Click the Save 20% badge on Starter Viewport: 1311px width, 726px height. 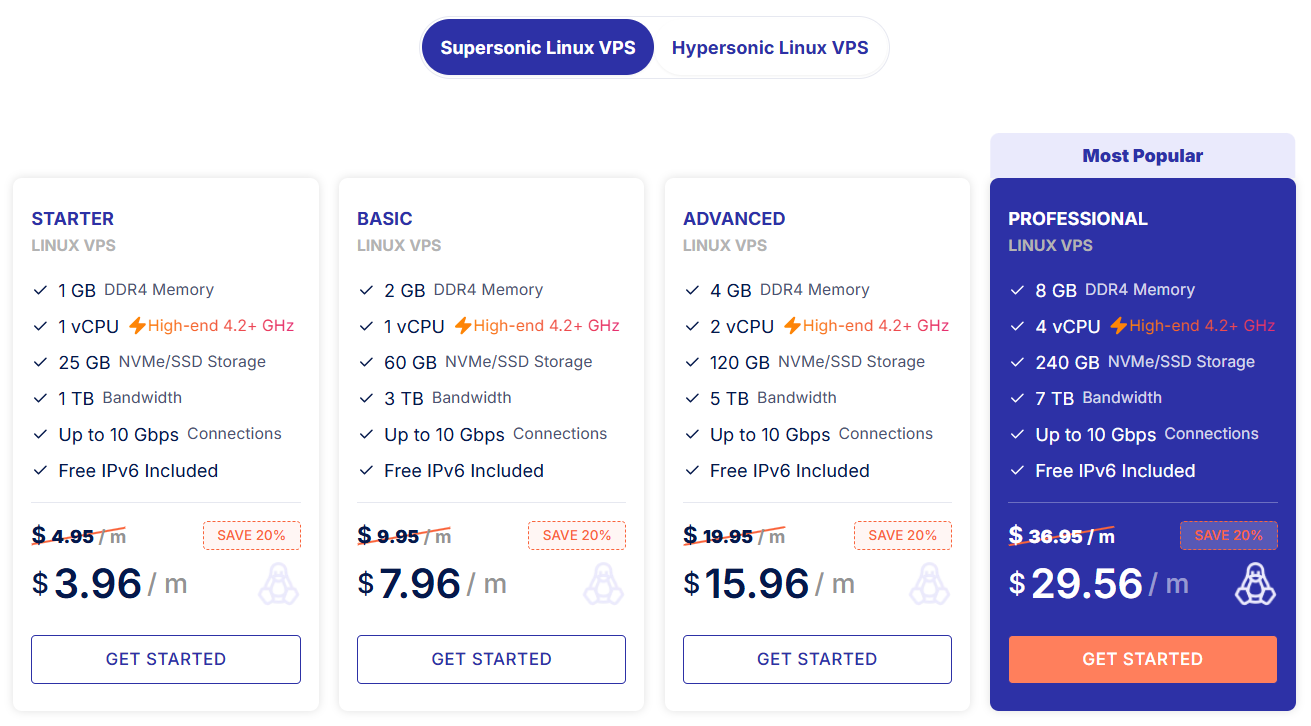pos(251,535)
